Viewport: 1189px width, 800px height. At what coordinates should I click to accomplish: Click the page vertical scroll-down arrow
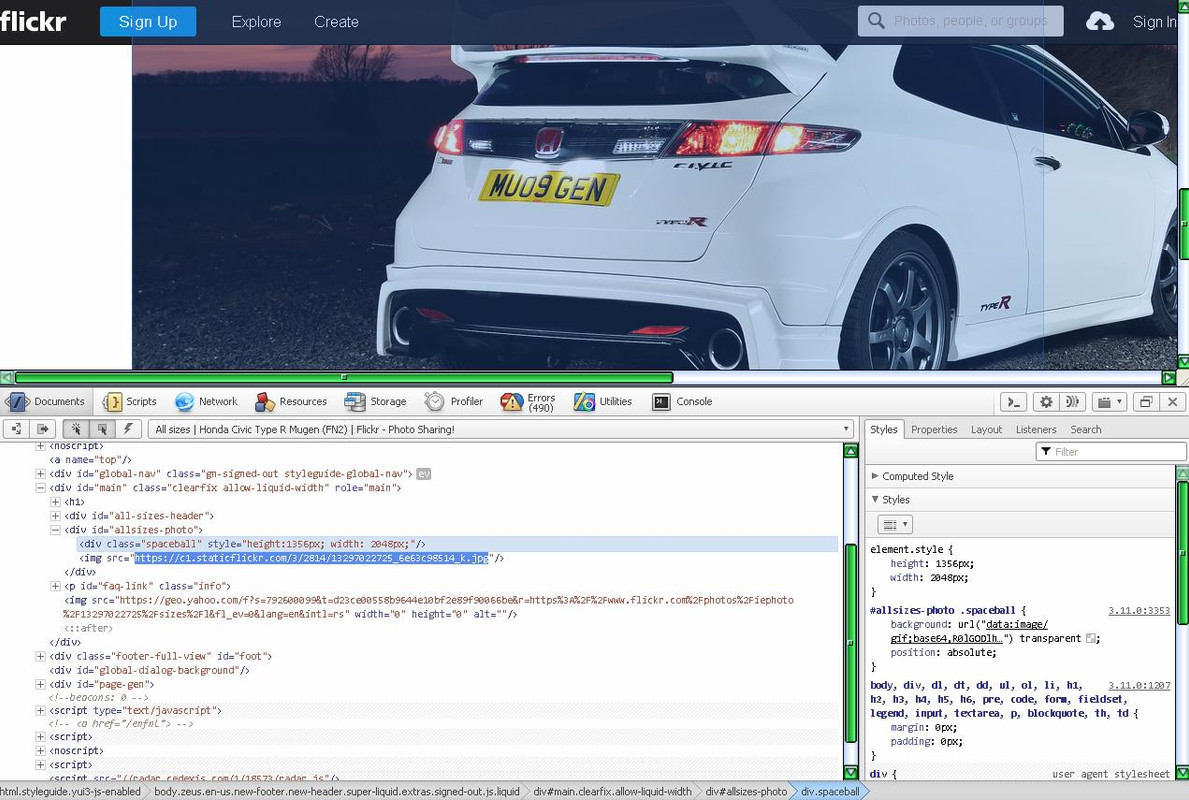pos(1182,362)
